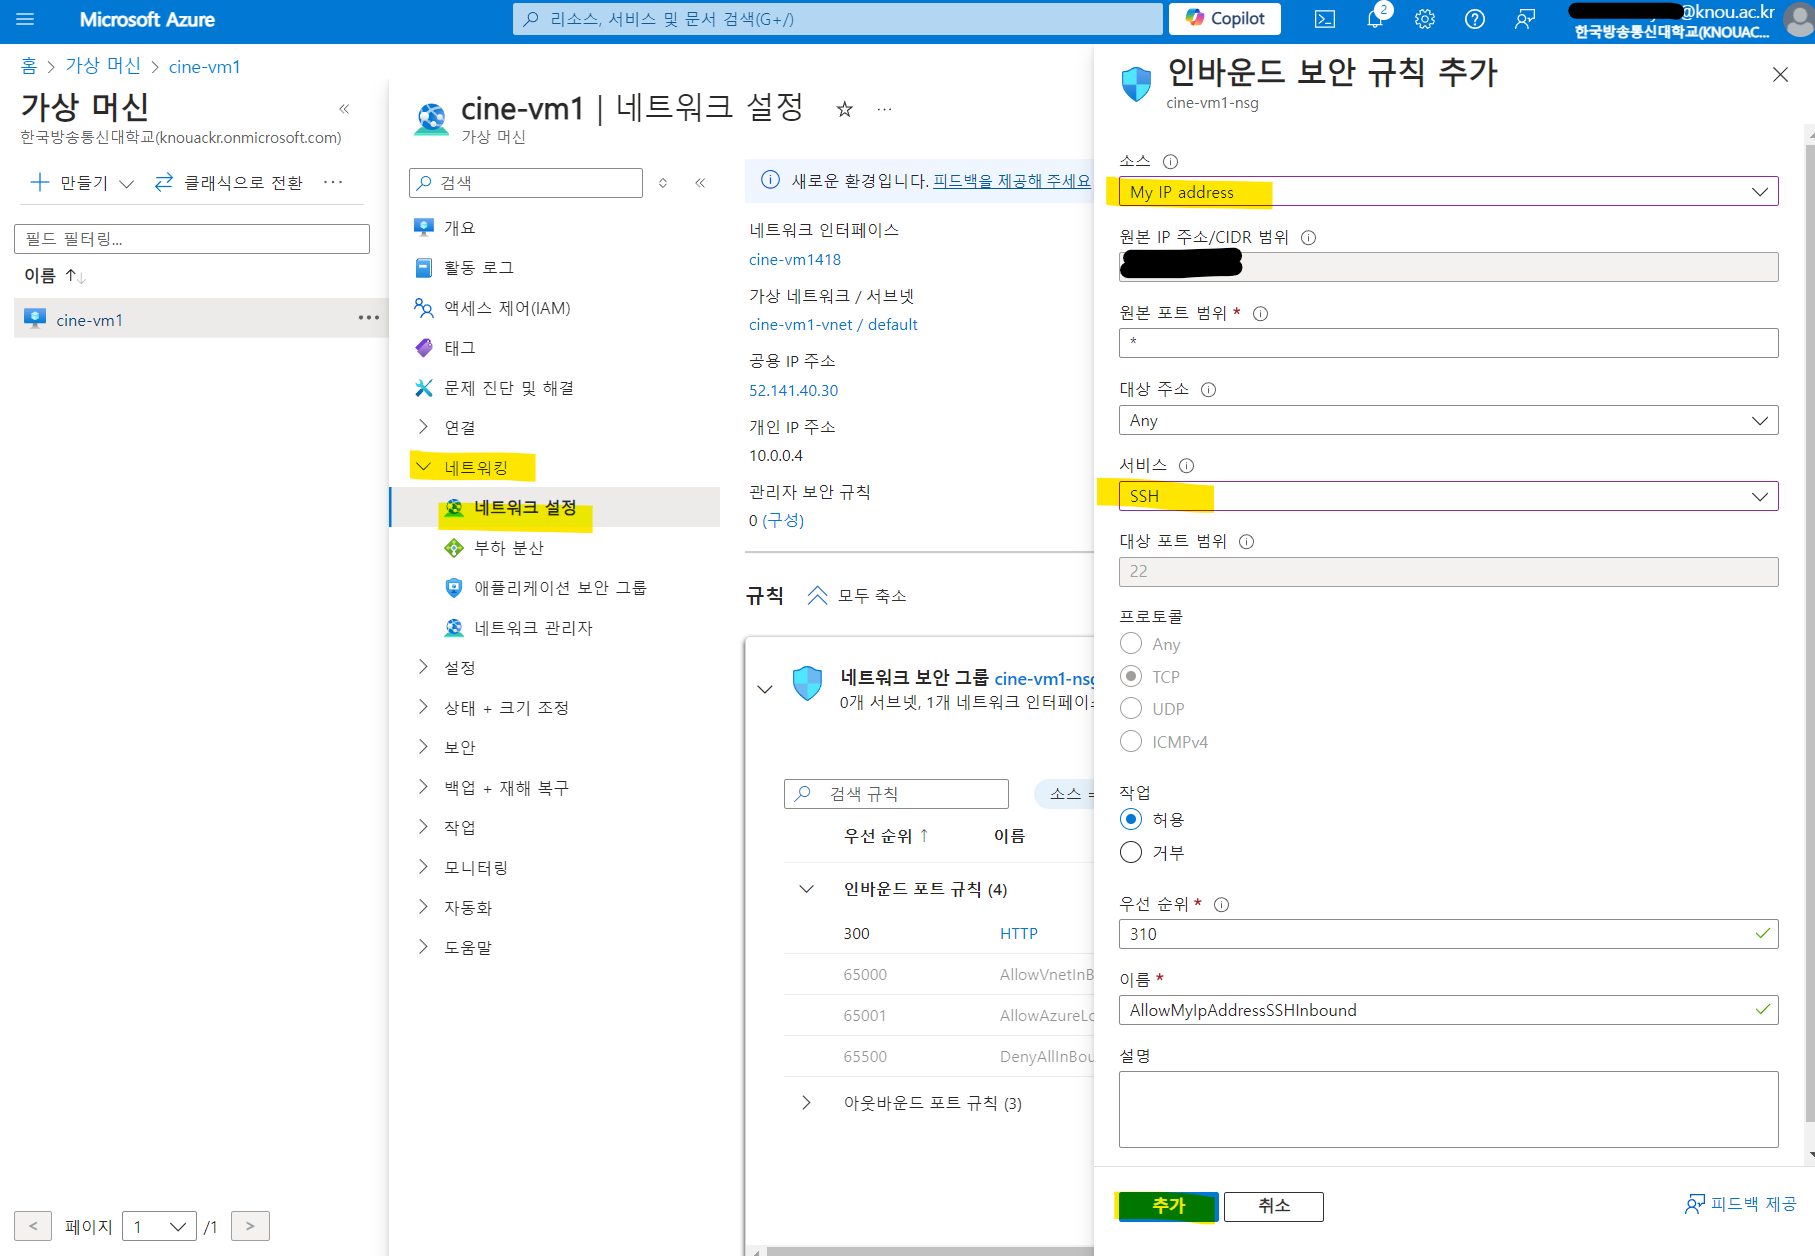1815x1256 pixels.
Task: Collapse 인바운드 포트 규칙 (4) group
Action: (806, 889)
